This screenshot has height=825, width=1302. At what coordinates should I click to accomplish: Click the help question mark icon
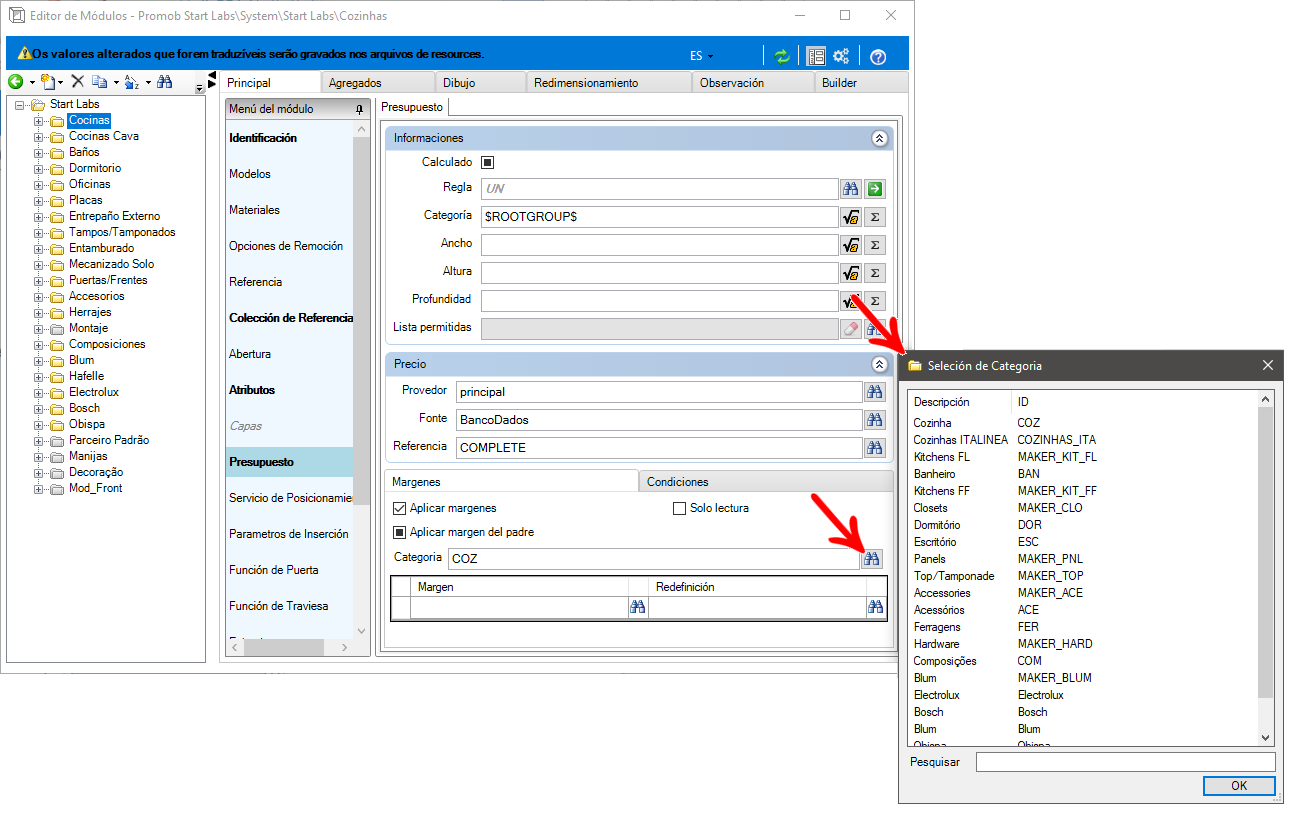point(878,57)
